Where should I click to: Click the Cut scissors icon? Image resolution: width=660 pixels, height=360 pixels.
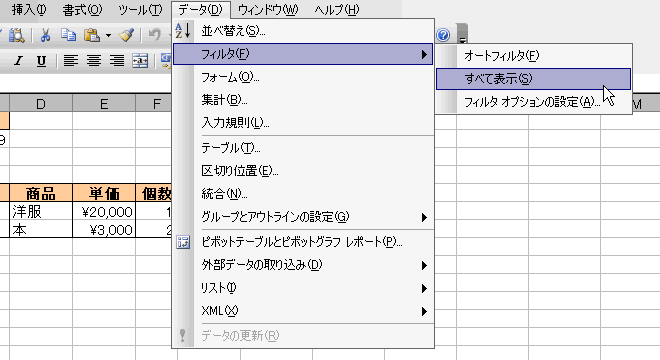pyautogui.click(x=45, y=35)
